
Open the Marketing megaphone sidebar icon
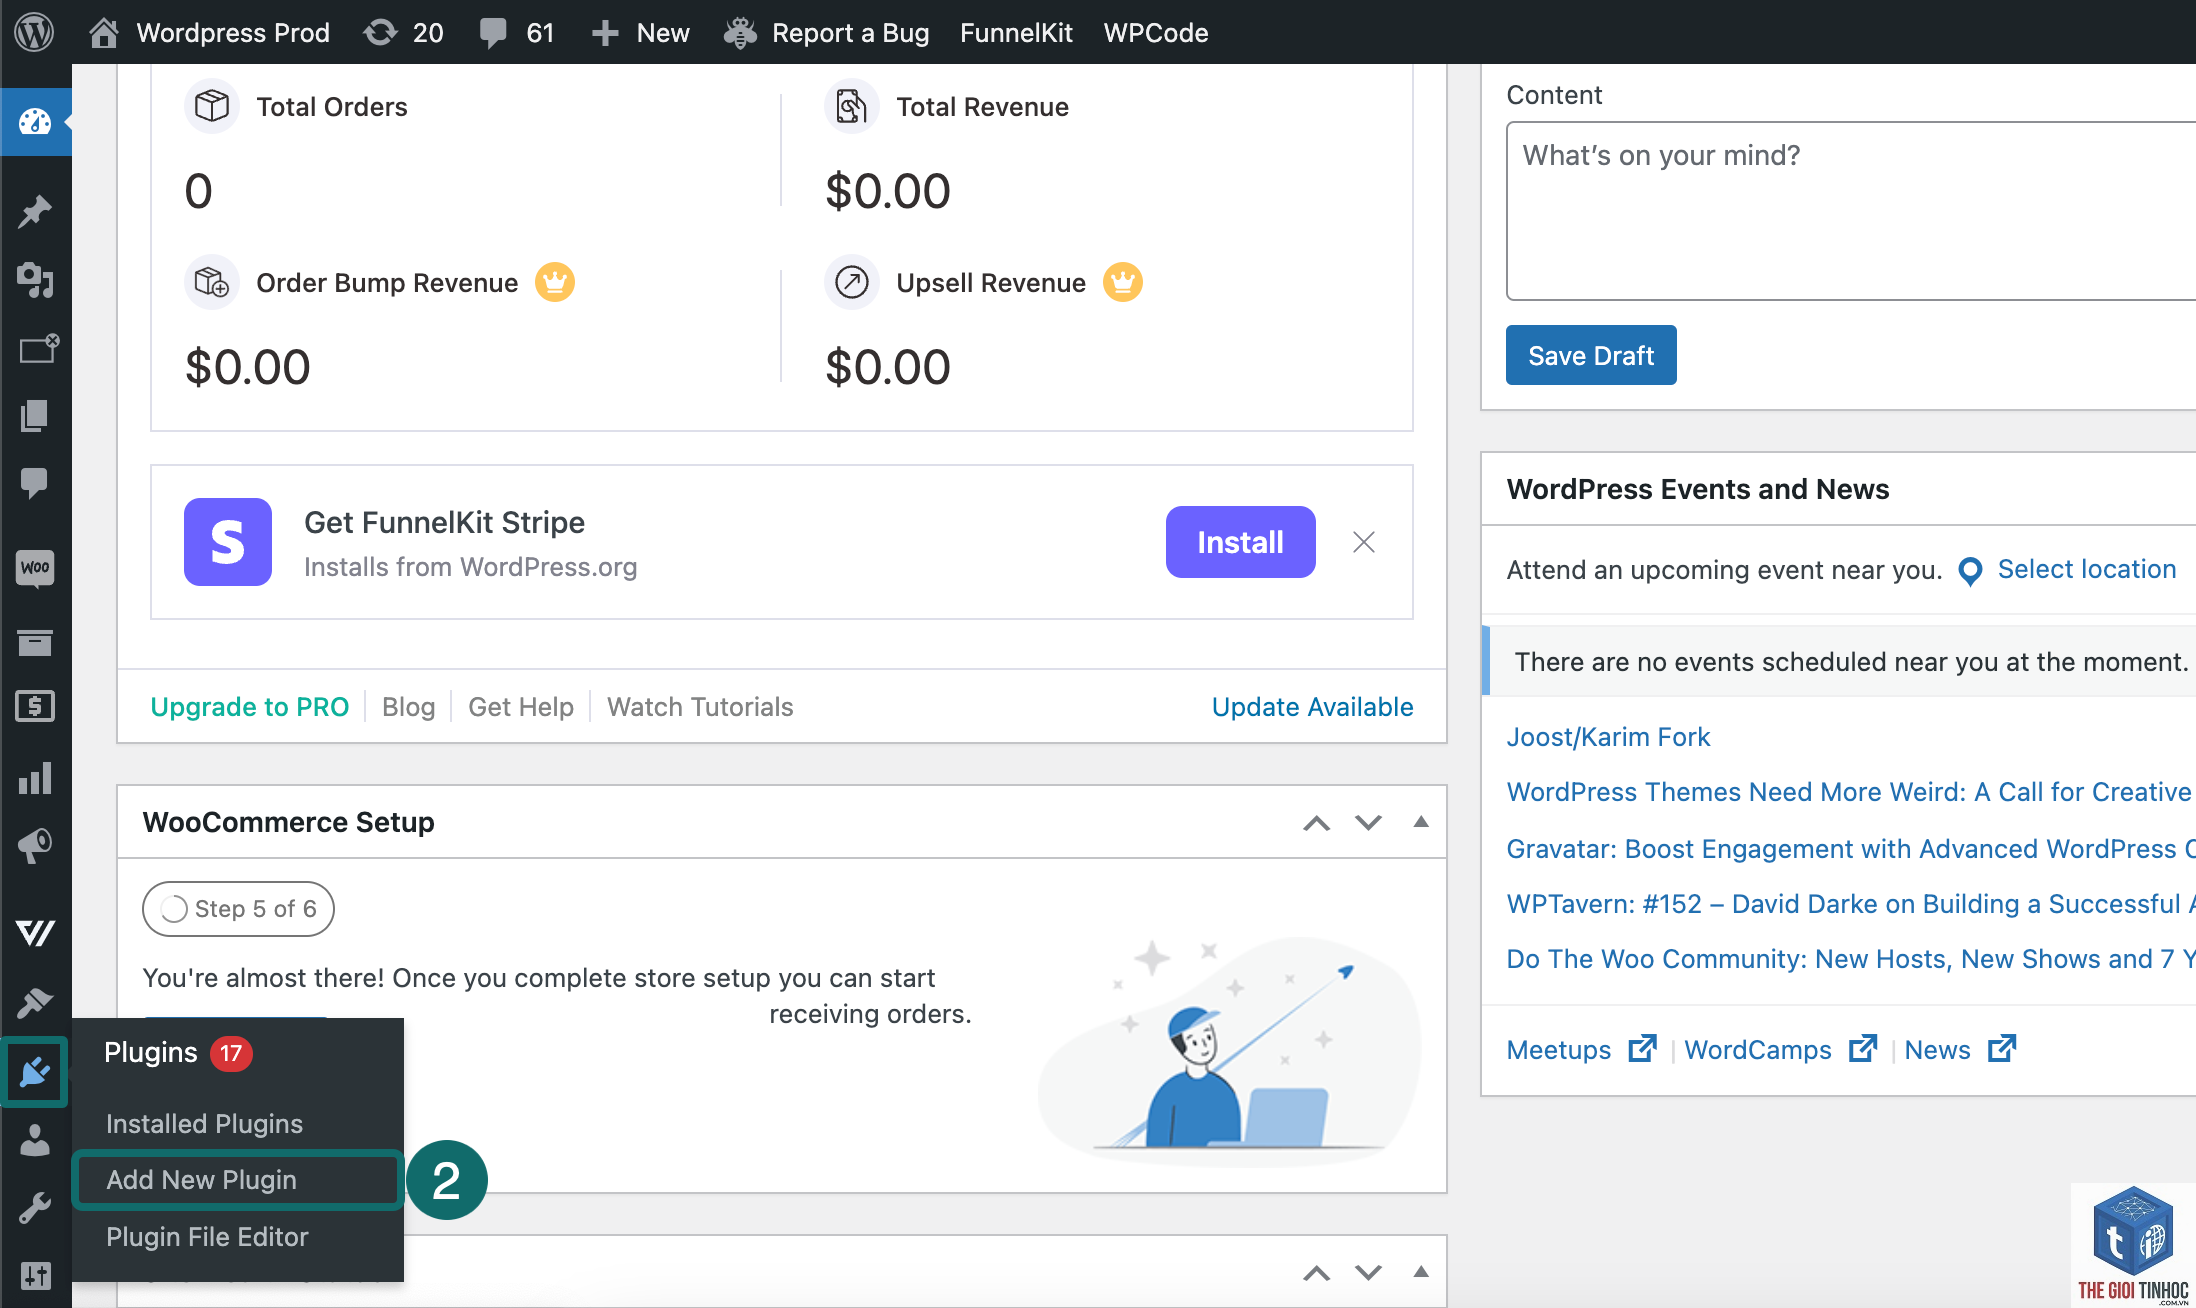(35, 846)
